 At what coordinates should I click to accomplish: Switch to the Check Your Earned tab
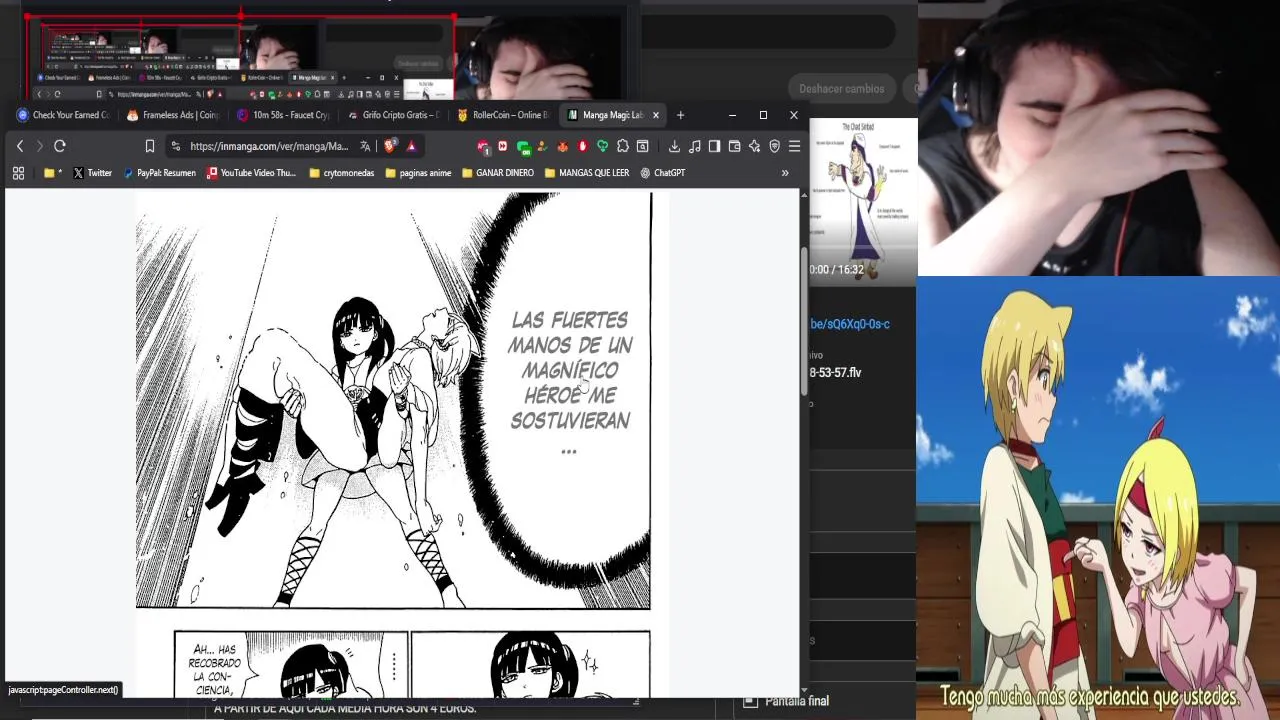[x=63, y=115]
